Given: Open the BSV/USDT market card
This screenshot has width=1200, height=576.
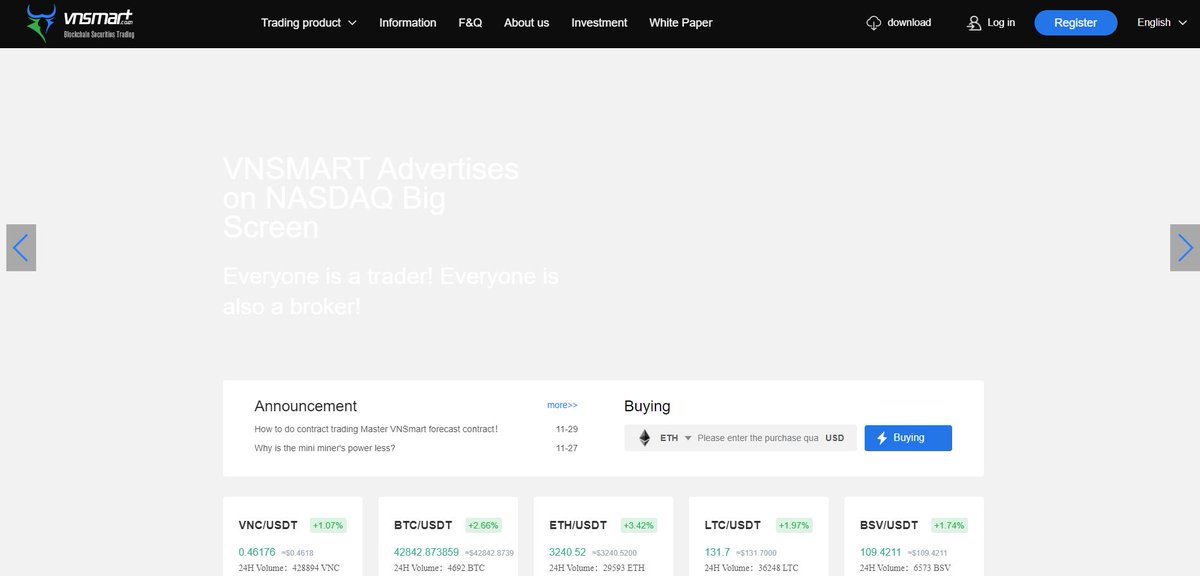Looking at the screenshot, I should point(914,537).
